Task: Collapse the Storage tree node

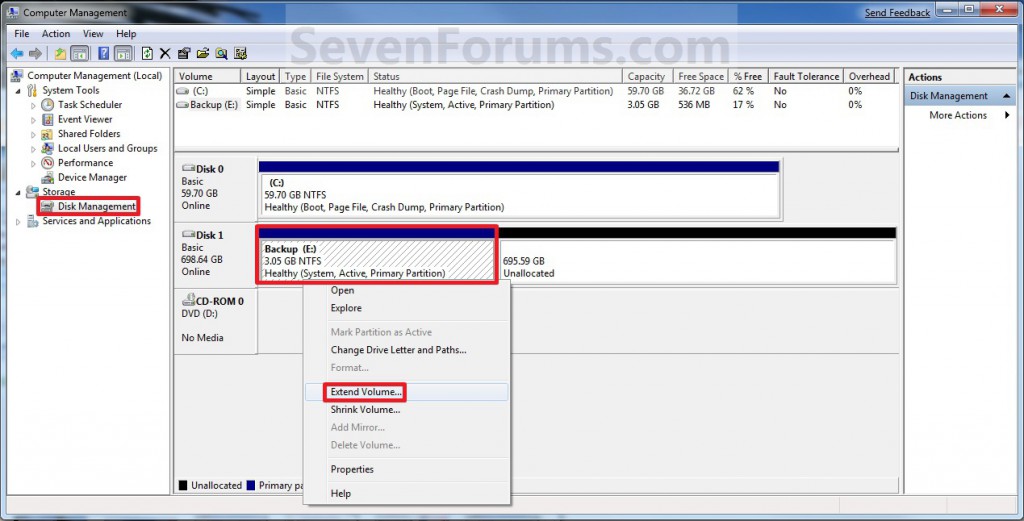Action: click(x=18, y=193)
